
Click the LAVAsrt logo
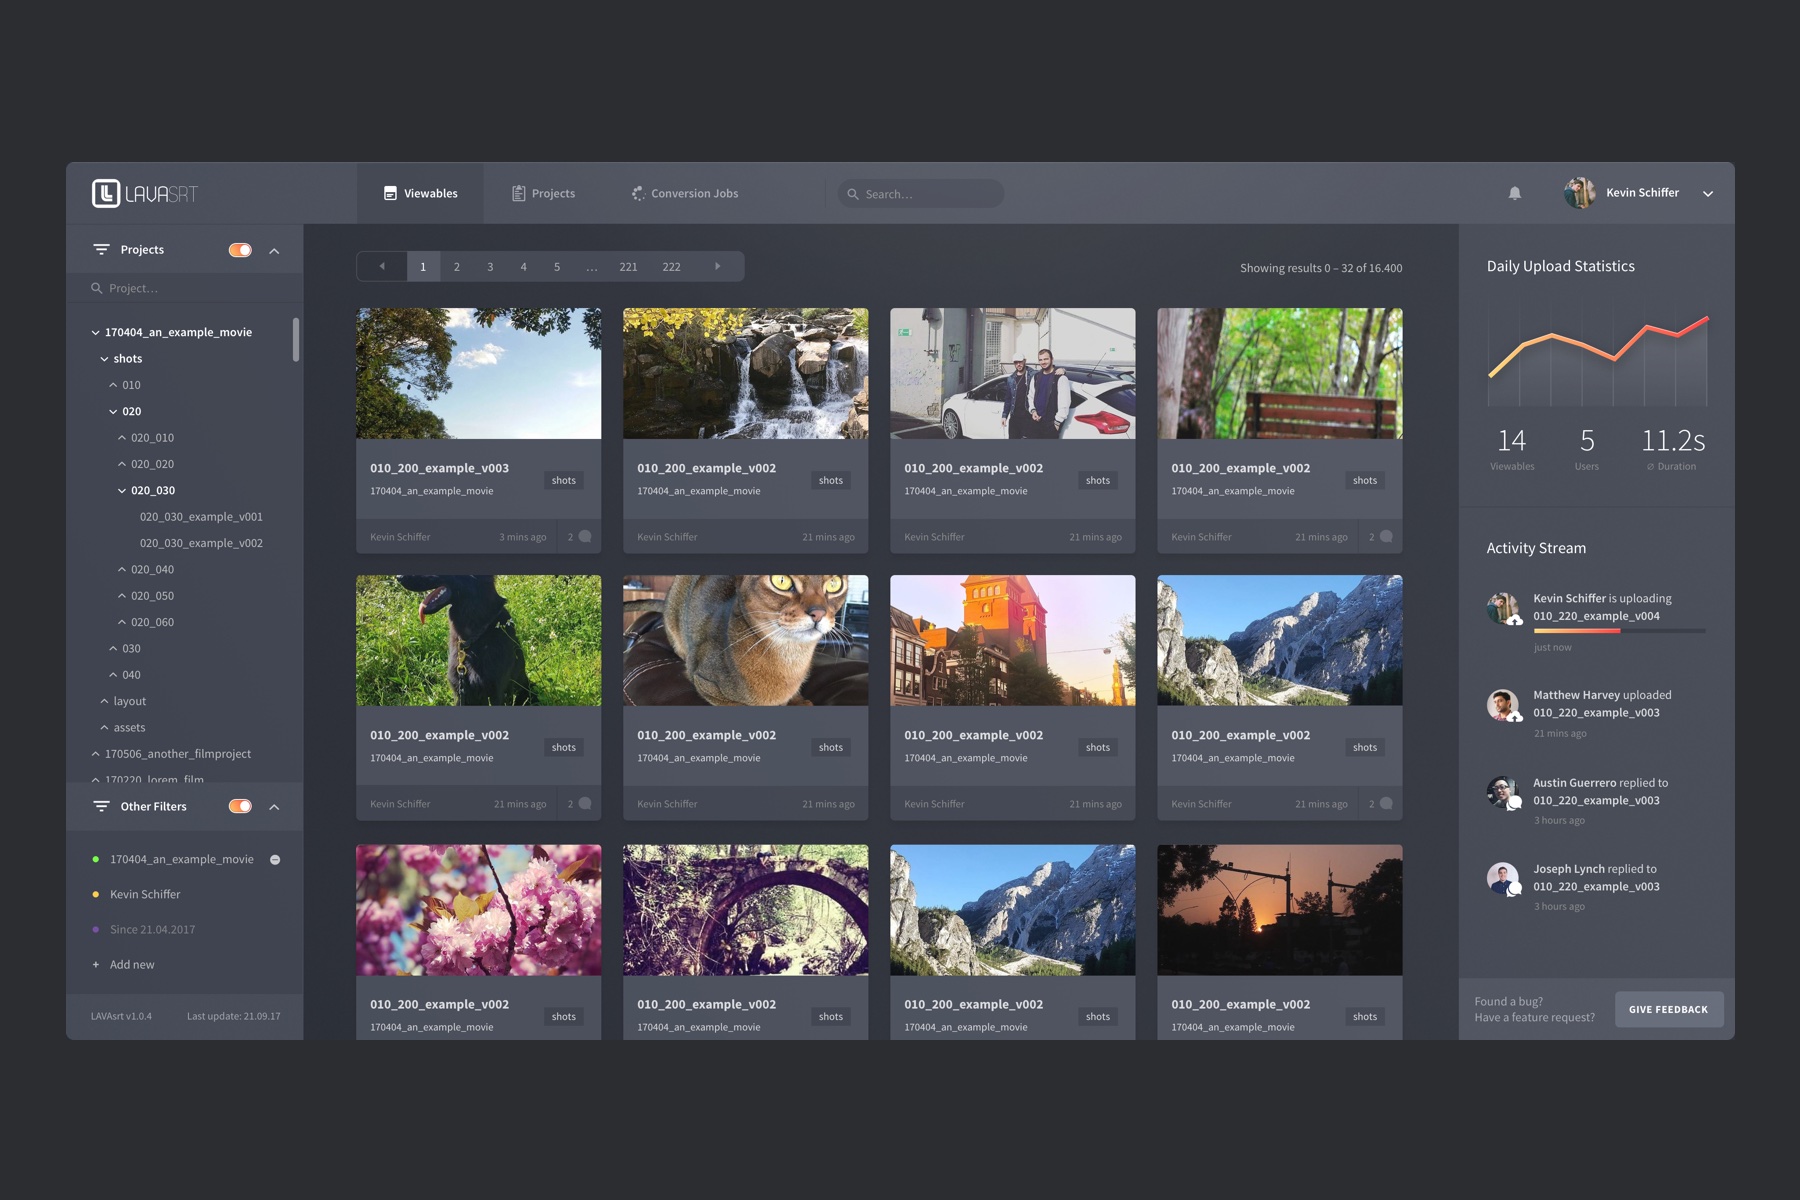tap(145, 193)
